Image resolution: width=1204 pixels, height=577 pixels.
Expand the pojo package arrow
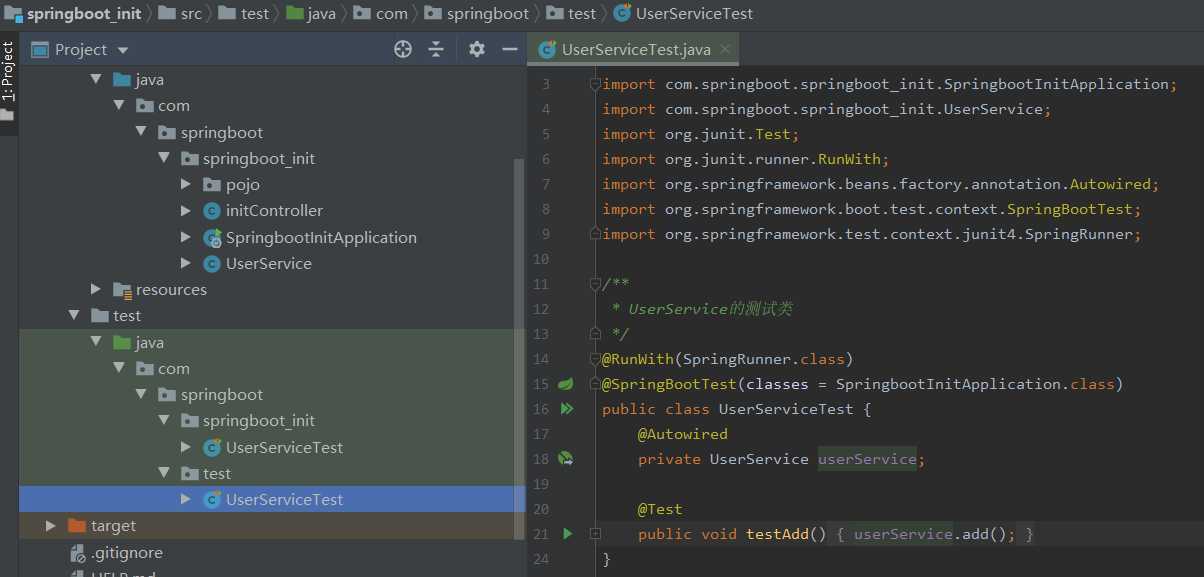(x=186, y=184)
